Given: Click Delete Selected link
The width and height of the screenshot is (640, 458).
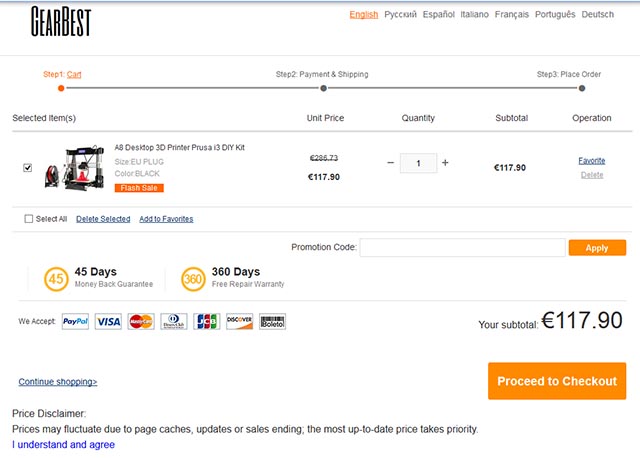Looking at the screenshot, I should (103, 219).
